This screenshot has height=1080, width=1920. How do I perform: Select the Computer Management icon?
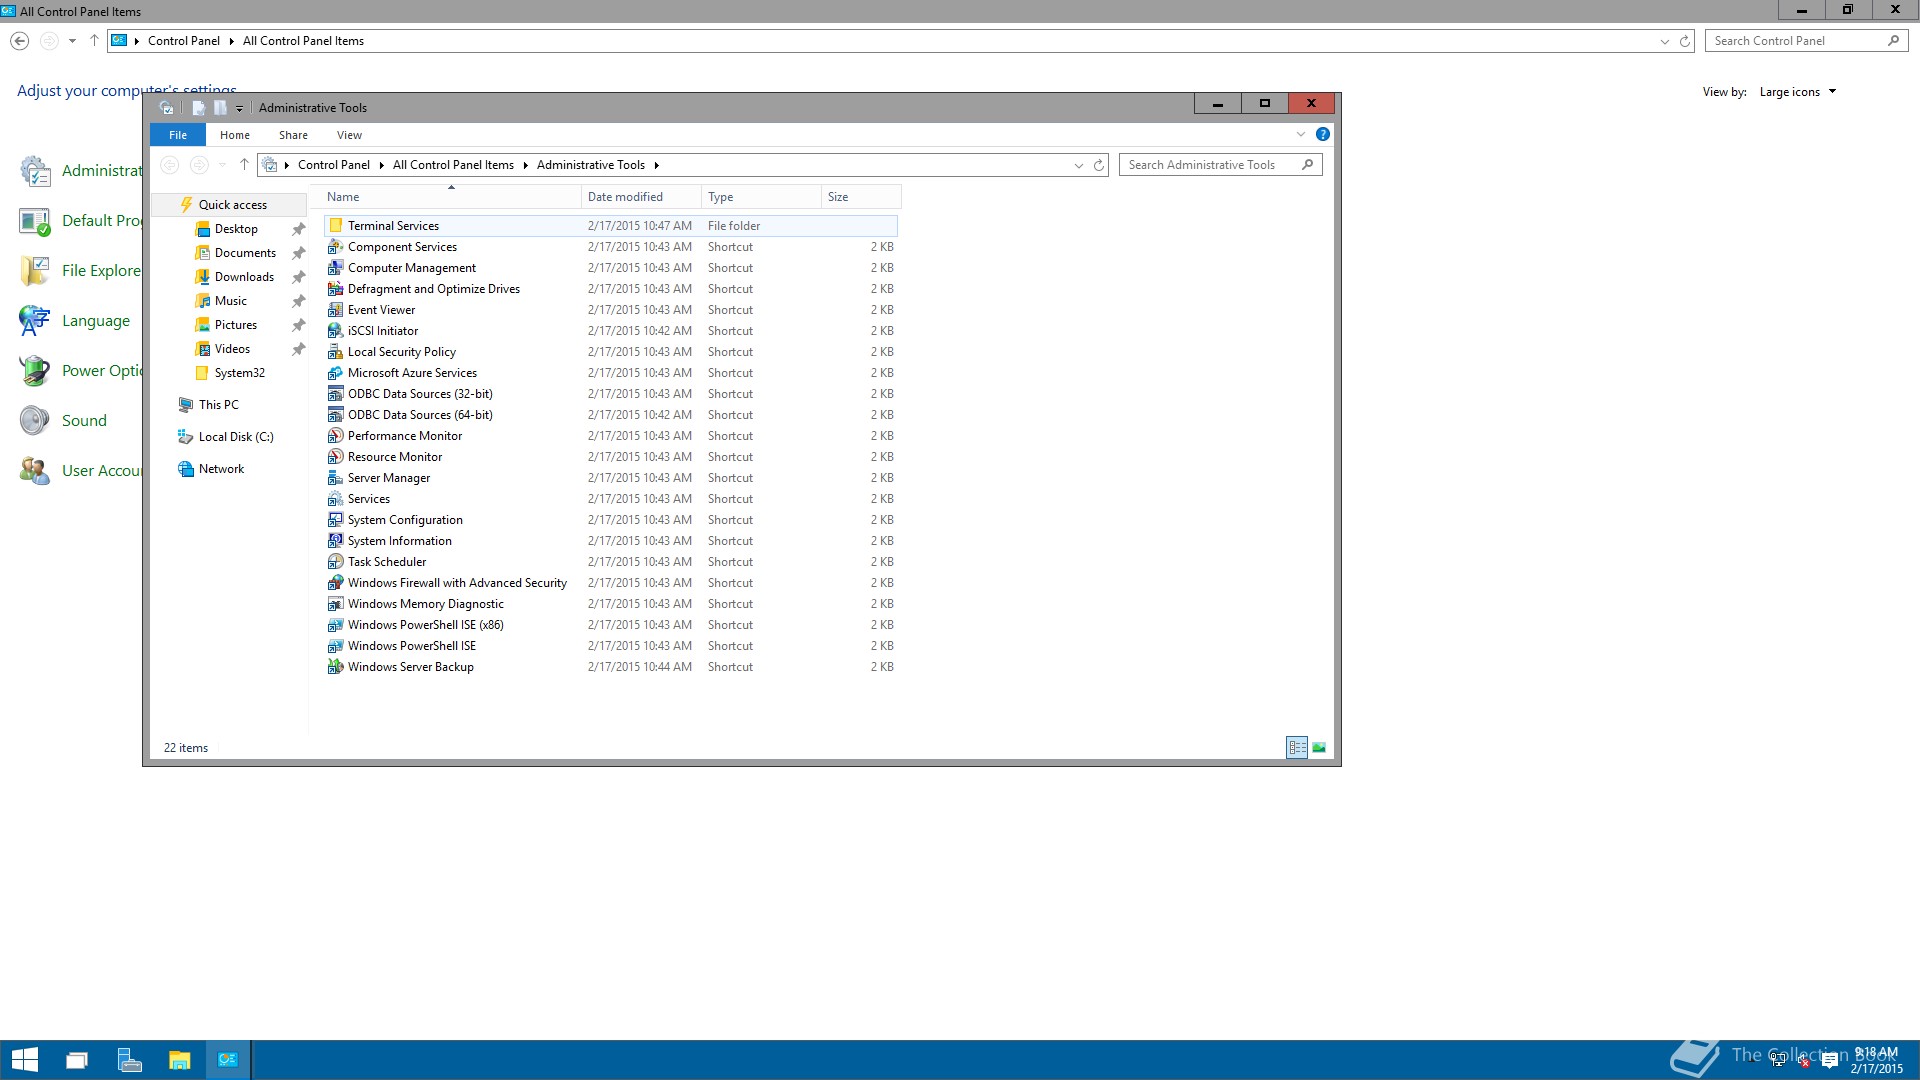tap(336, 268)
